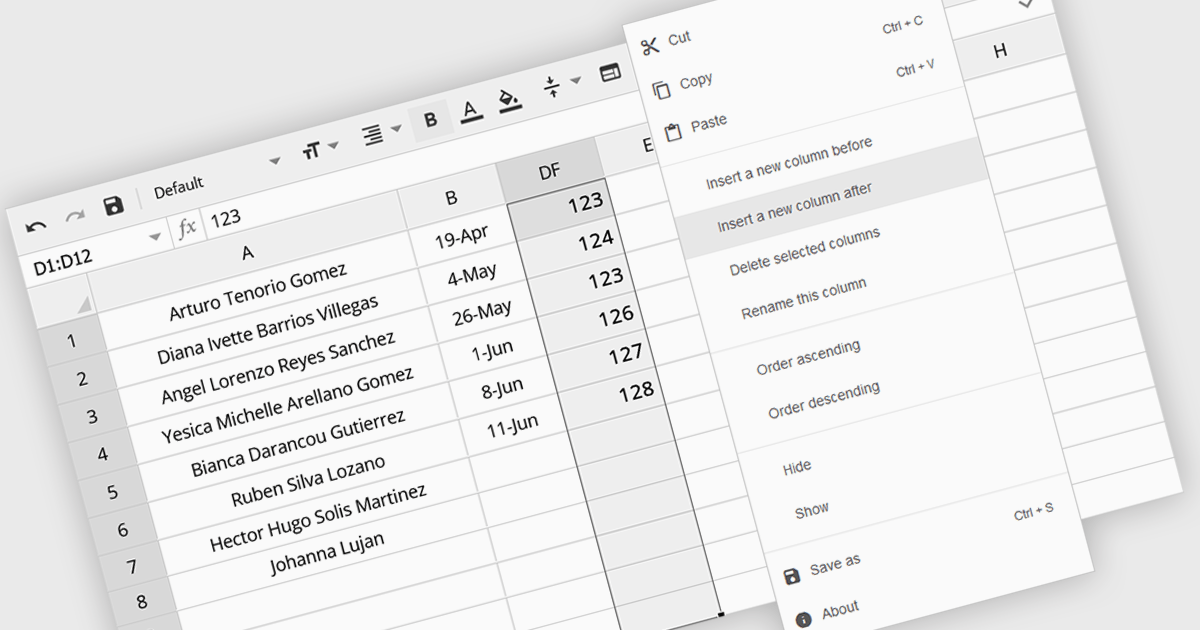Toggle bold formatting with B button
Screen dimensions: 1200x630
coord(430,120)
